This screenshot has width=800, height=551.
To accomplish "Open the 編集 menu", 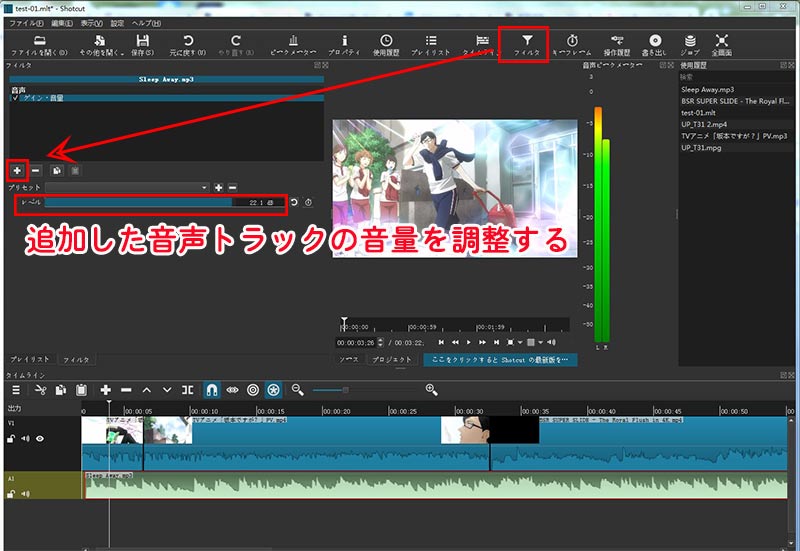I will tap(62, 23).
